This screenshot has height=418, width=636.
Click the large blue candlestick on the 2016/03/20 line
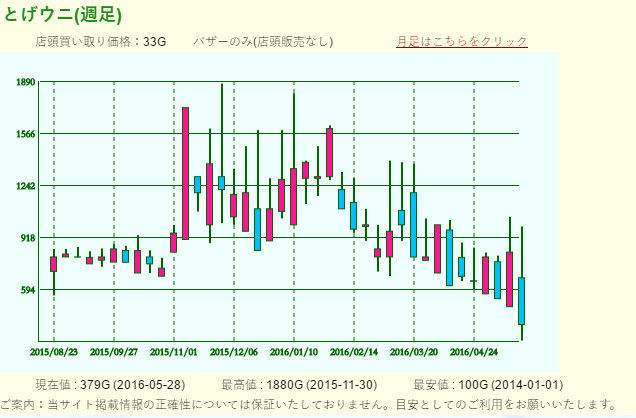pos(414,225)
